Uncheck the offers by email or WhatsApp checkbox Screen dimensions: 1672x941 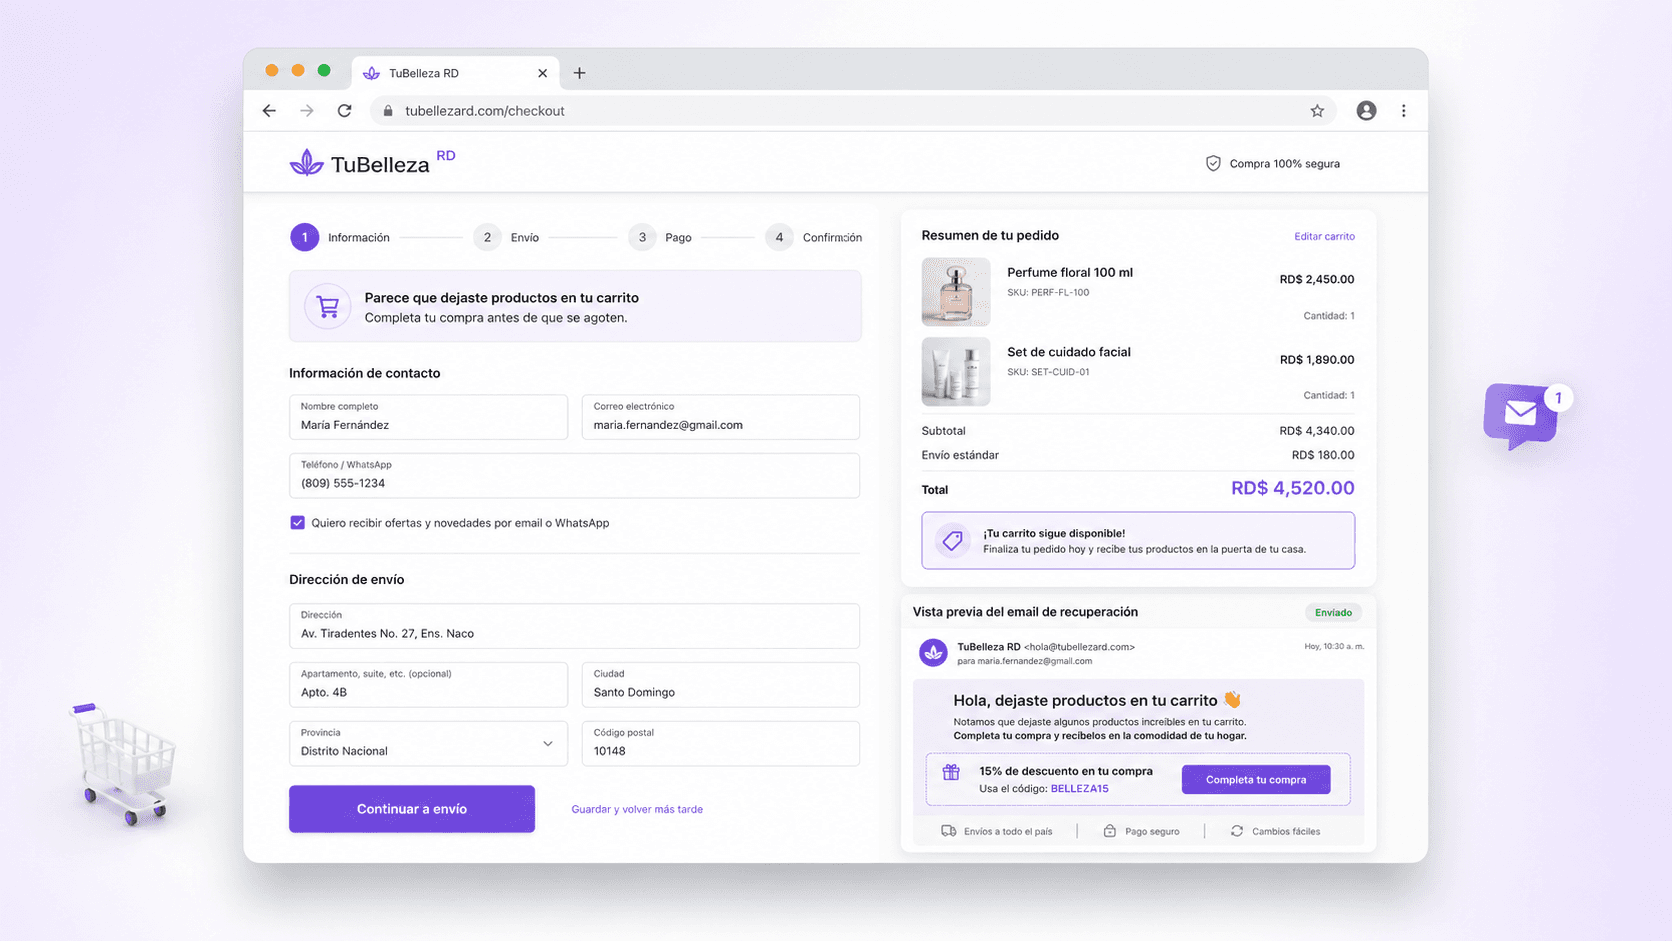point(297,523)
